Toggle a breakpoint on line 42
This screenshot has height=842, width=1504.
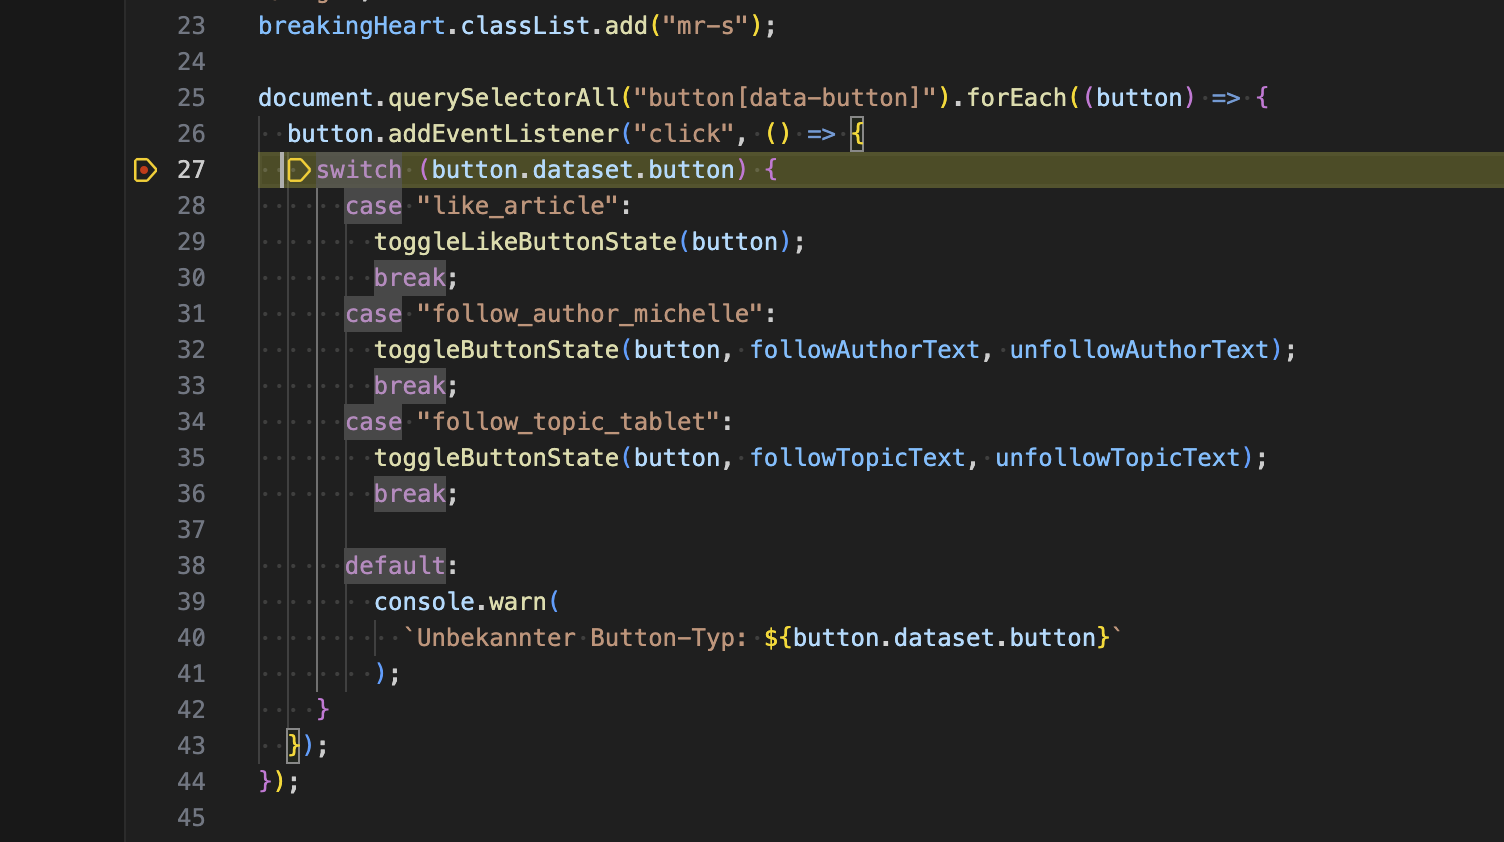(146, 709)
